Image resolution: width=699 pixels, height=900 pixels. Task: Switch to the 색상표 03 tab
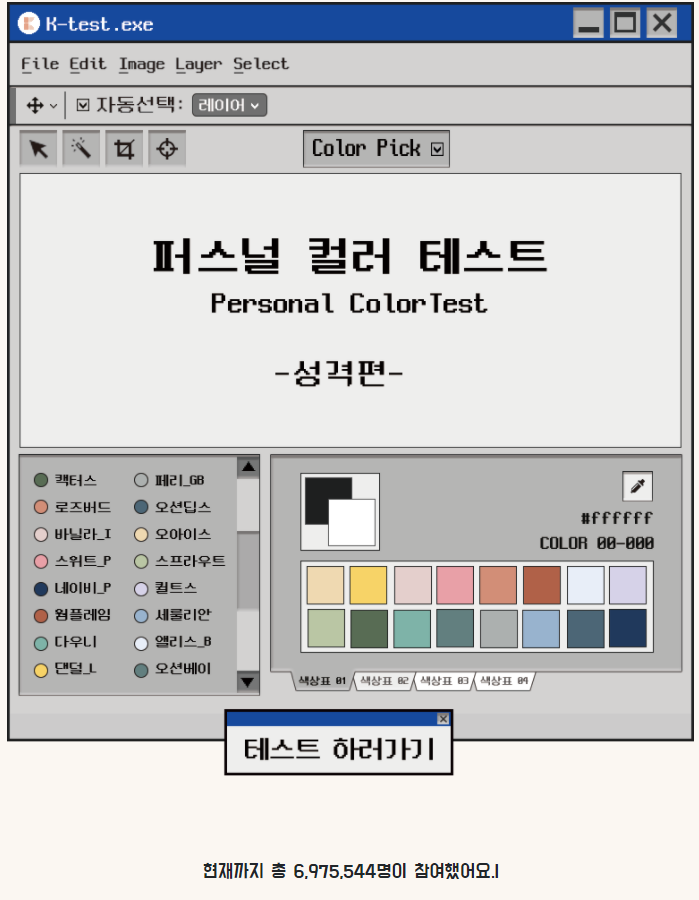point(444,681)
